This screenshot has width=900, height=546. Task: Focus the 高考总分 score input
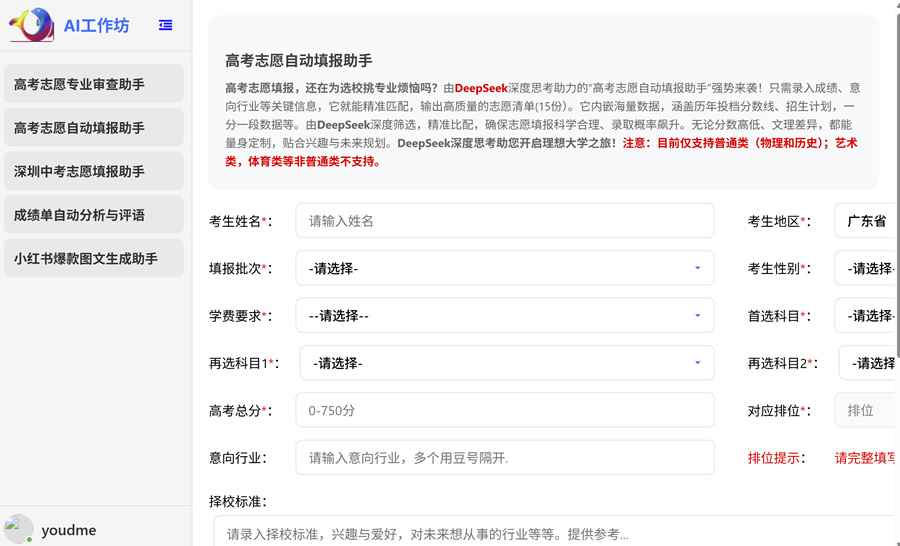point(505,410)
